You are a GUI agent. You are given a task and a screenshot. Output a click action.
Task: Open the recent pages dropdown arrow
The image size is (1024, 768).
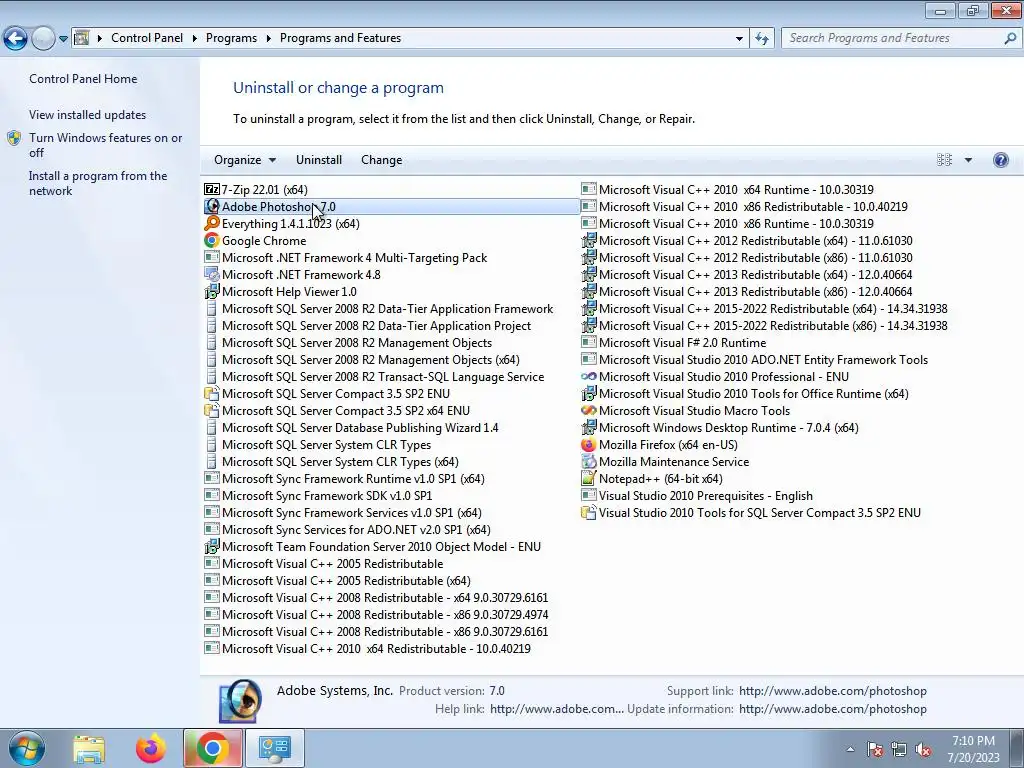pos(63,39)
